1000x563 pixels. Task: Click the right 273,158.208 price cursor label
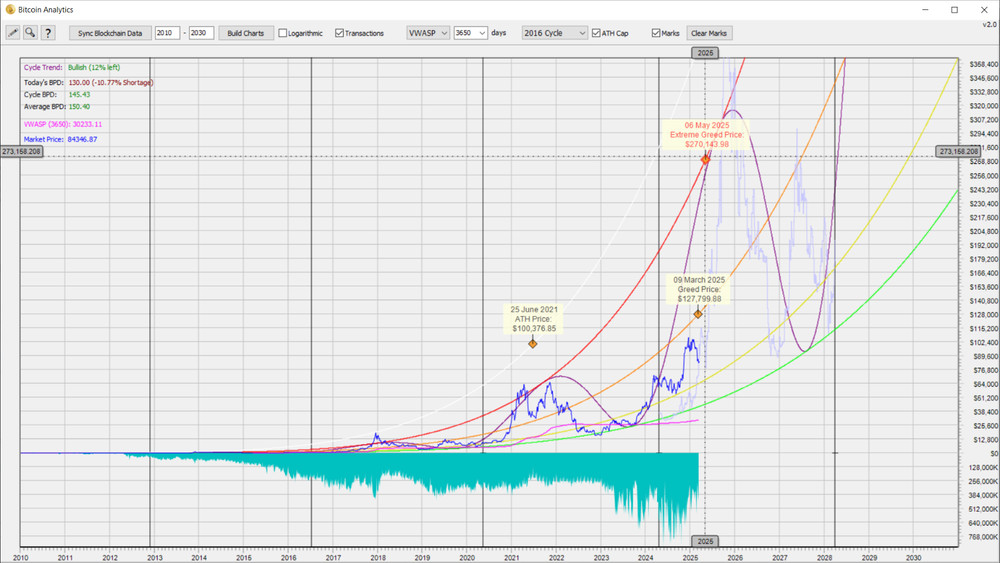click(x=958, y=151)
